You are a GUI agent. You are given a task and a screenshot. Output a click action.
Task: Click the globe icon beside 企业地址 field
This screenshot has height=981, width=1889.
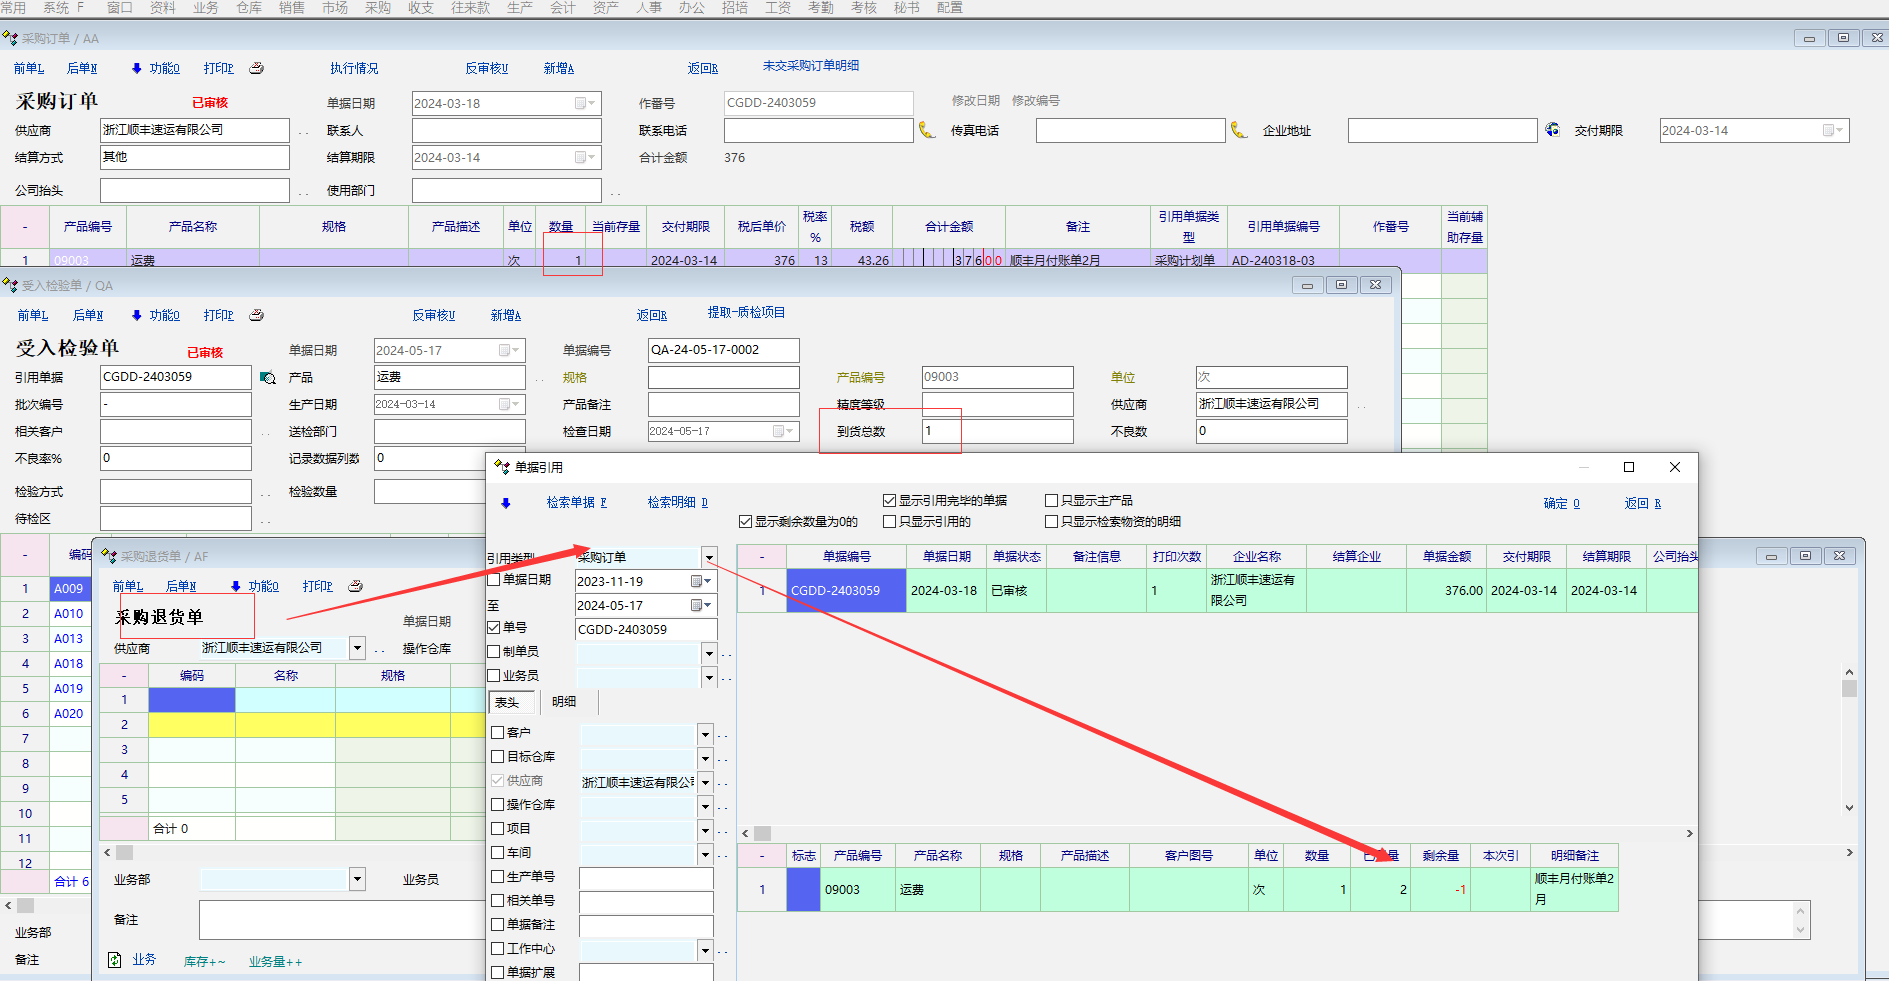click(x=1552, y=130)
